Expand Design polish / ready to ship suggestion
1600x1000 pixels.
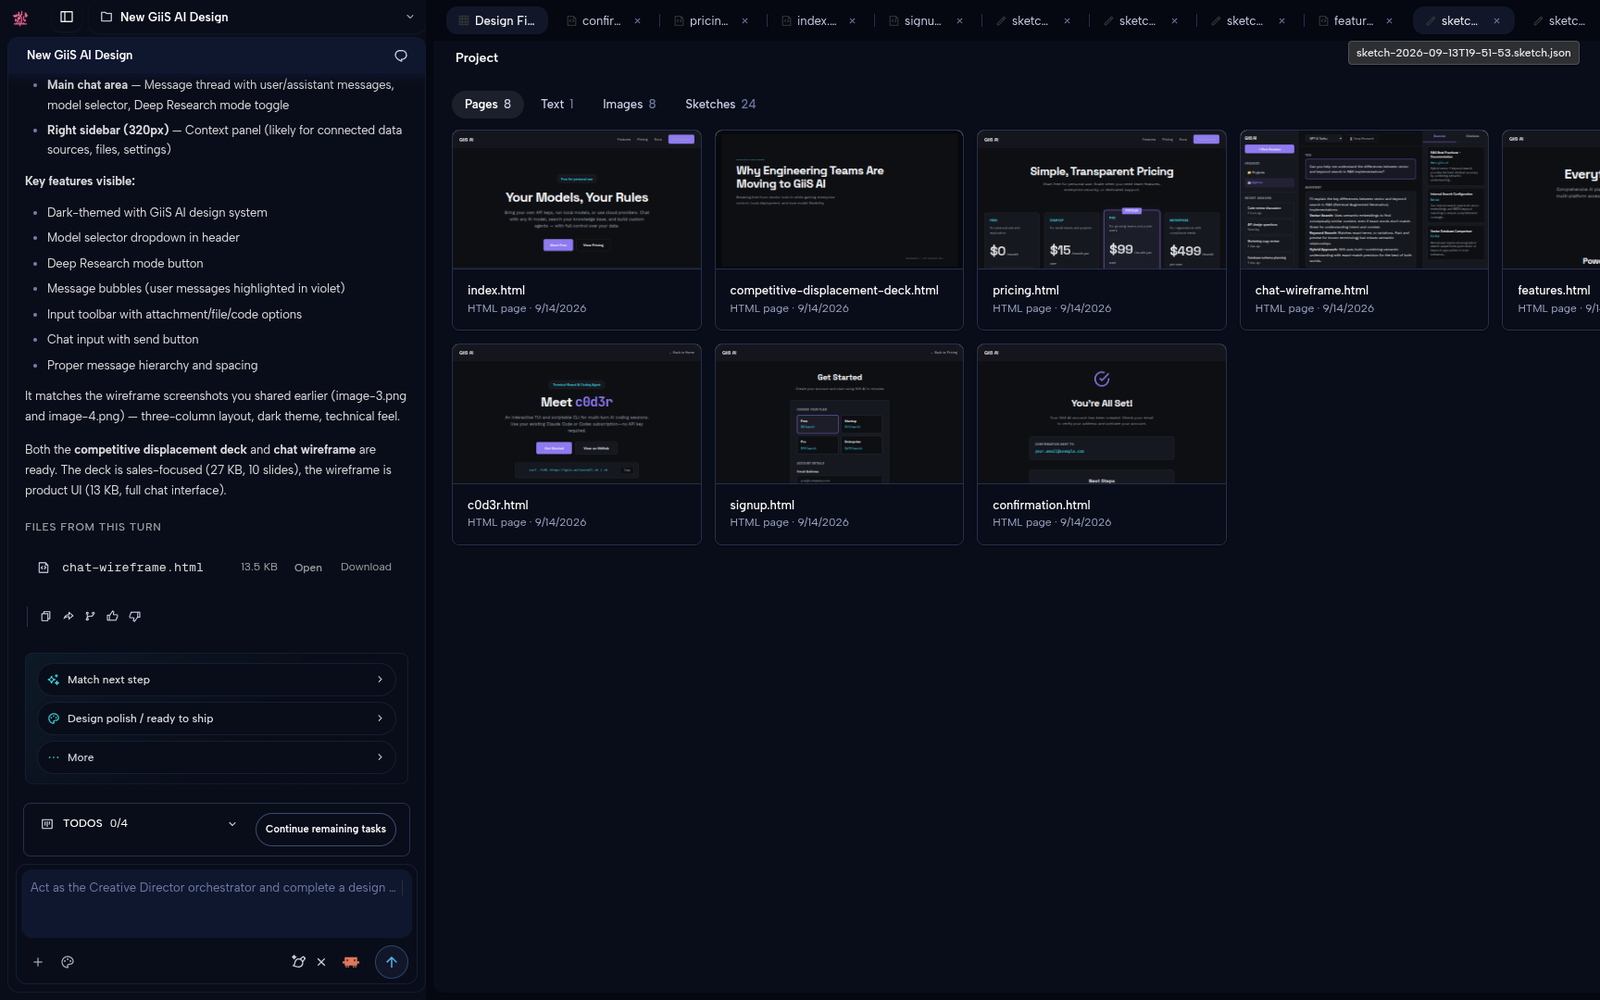coord(217,719)
